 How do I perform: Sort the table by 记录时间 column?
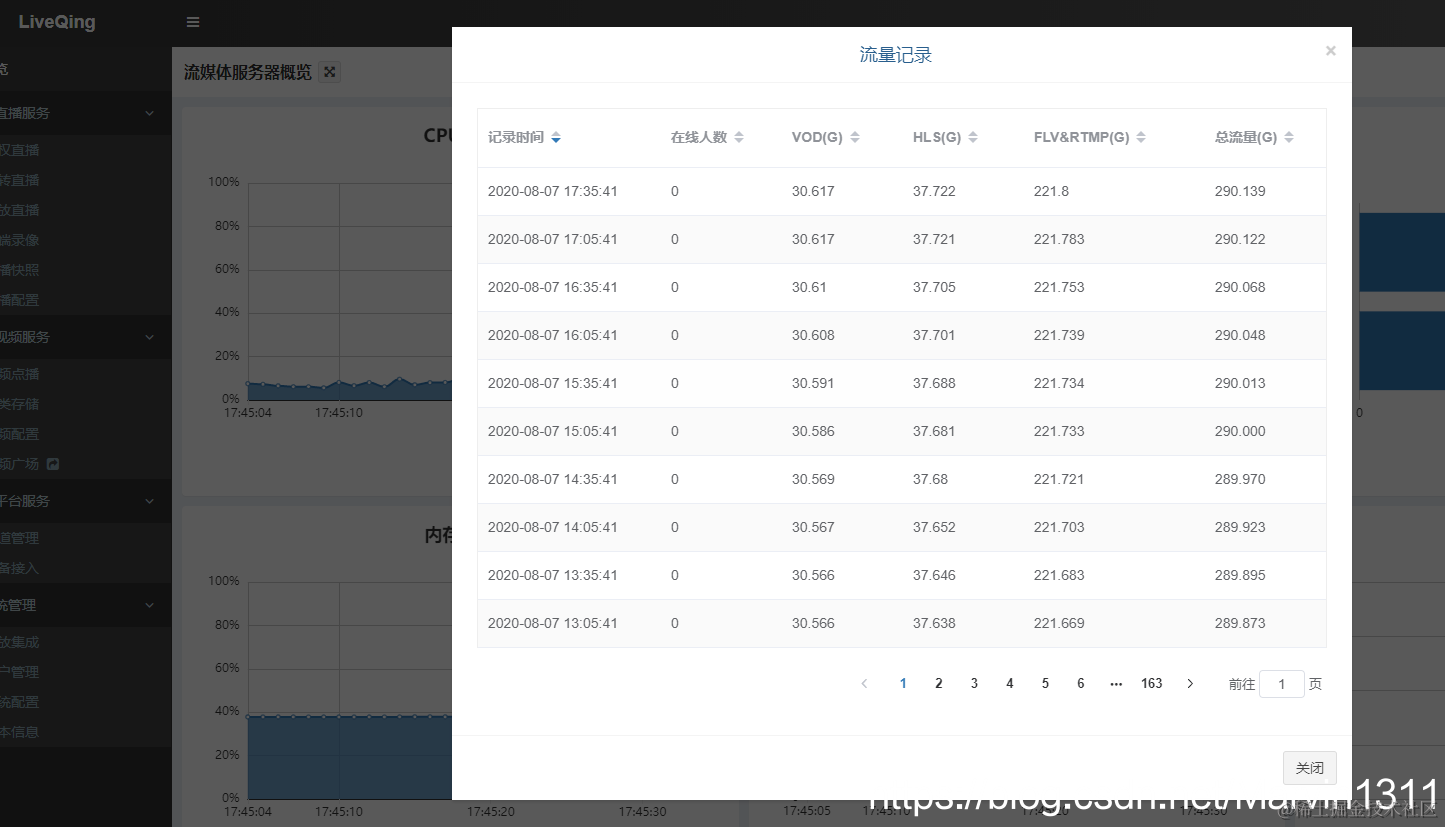click(556, 138)
